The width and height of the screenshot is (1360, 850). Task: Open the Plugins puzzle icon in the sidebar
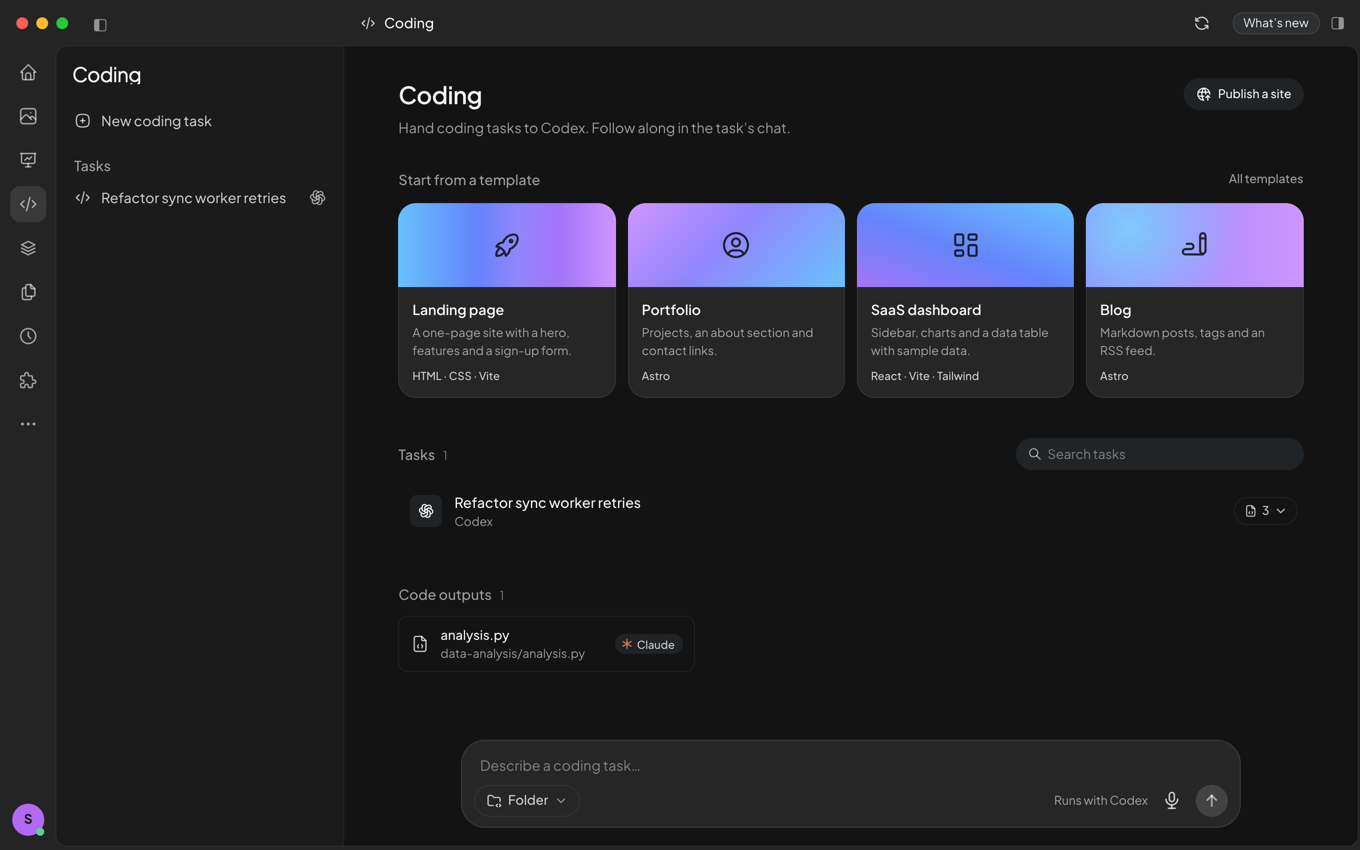click(28, 380)
